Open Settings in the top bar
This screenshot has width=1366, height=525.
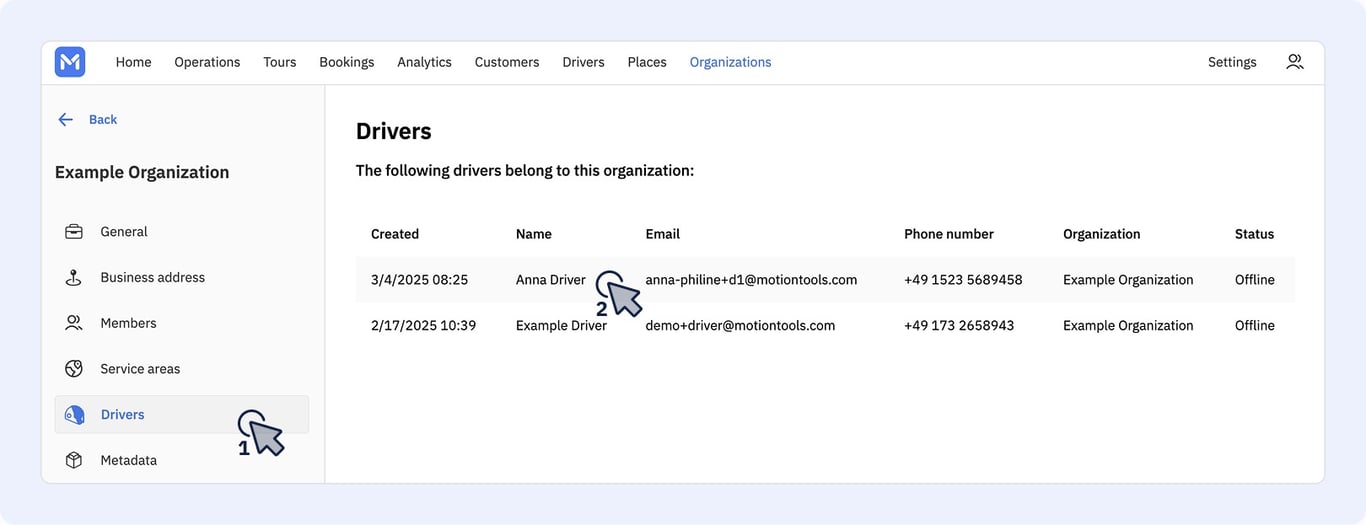(x=1232, y=62)
